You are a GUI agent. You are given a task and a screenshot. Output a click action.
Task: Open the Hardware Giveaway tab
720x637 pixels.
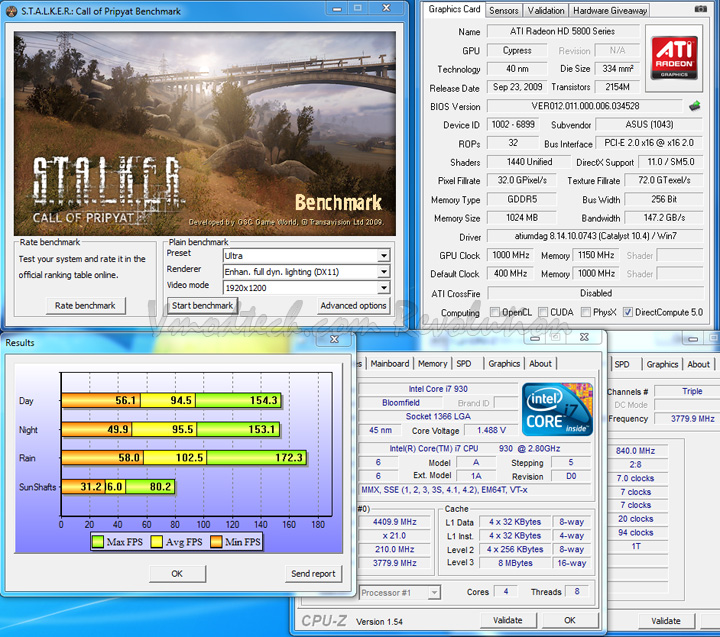tap(609, 10)
